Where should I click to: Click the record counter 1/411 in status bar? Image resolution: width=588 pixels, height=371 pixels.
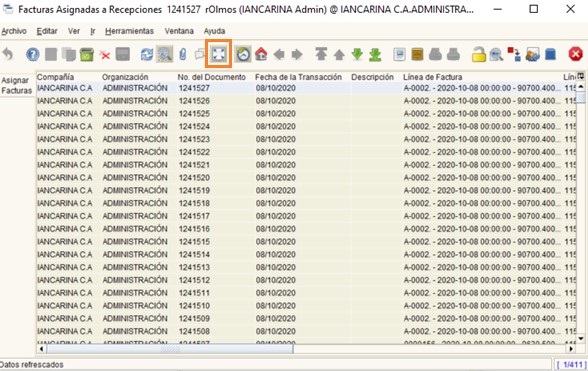(x=572, y=364)
